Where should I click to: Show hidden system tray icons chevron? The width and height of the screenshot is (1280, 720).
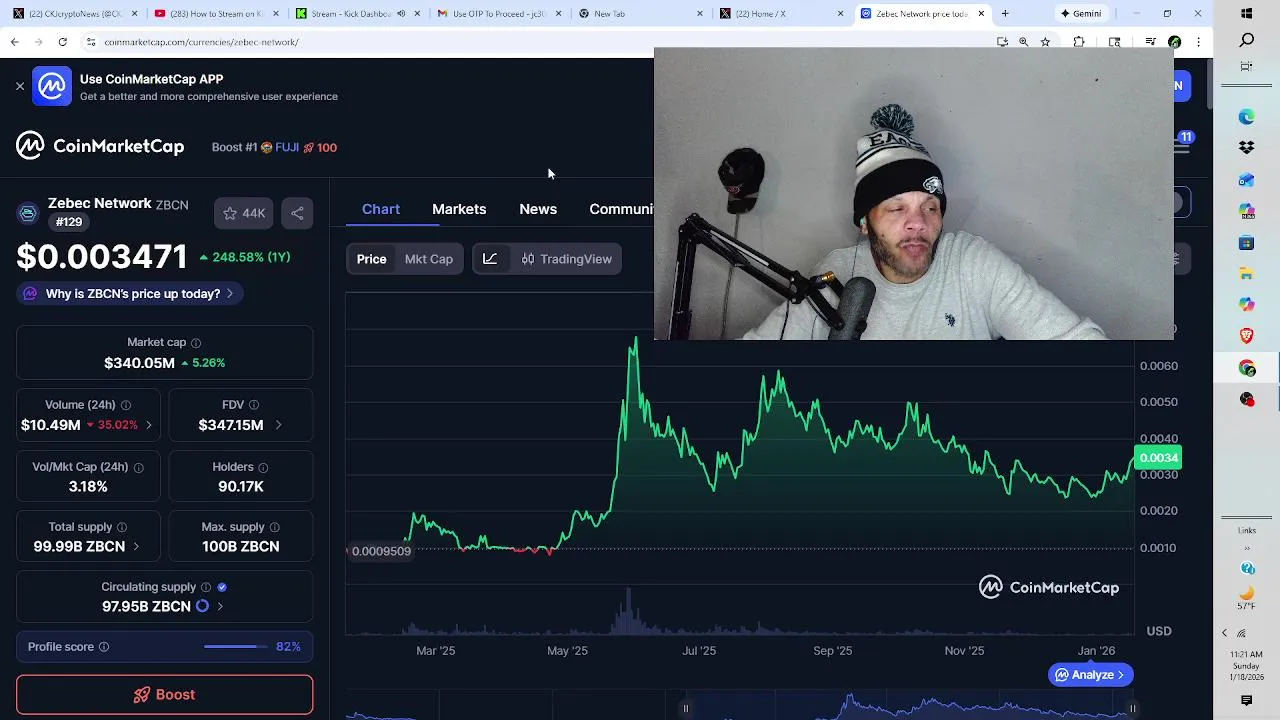tap(1224, 633)
